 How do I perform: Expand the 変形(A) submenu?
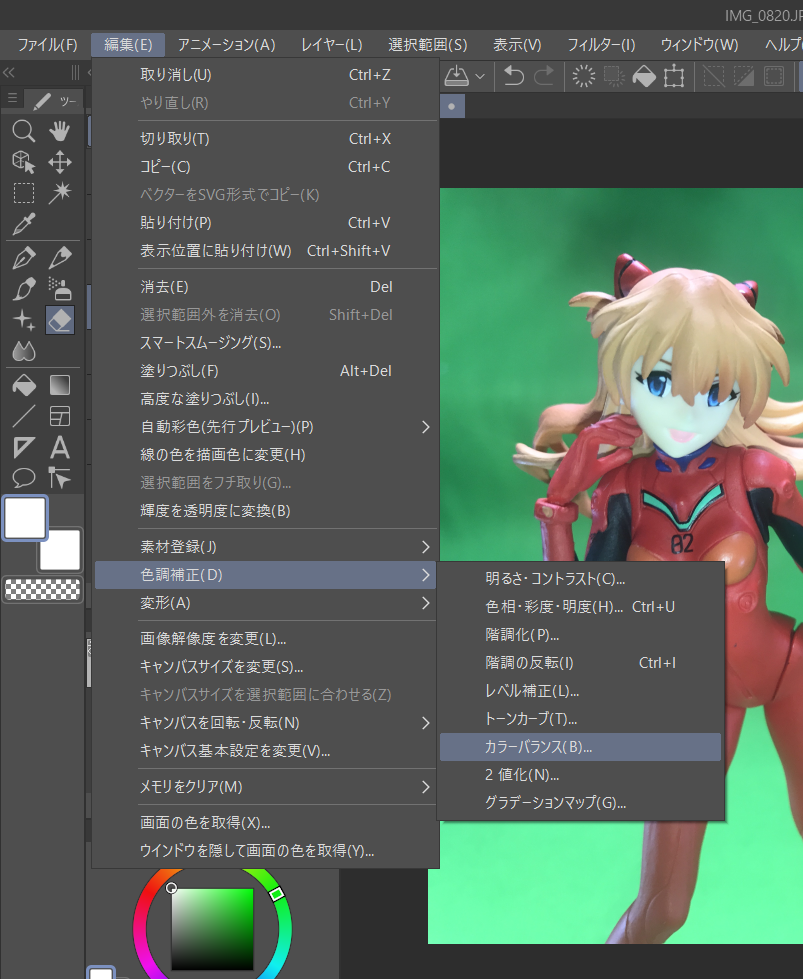pos(266,603)
